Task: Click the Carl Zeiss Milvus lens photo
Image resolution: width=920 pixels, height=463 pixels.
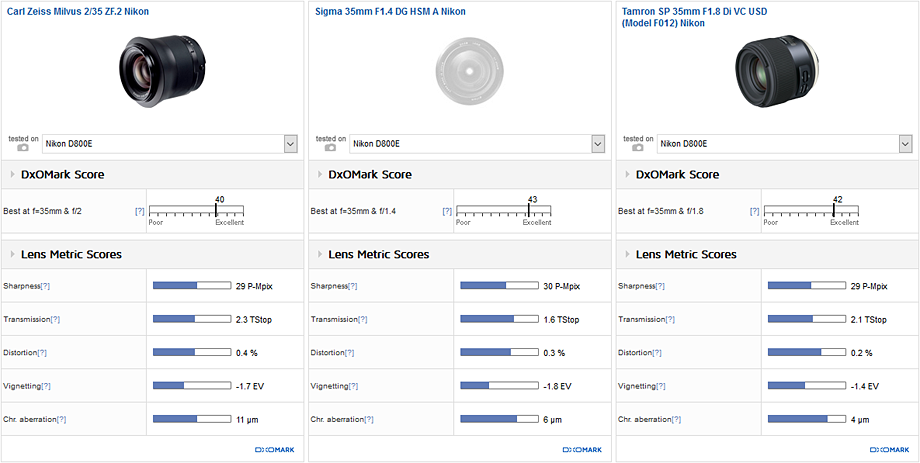Action: coord(163,69)
